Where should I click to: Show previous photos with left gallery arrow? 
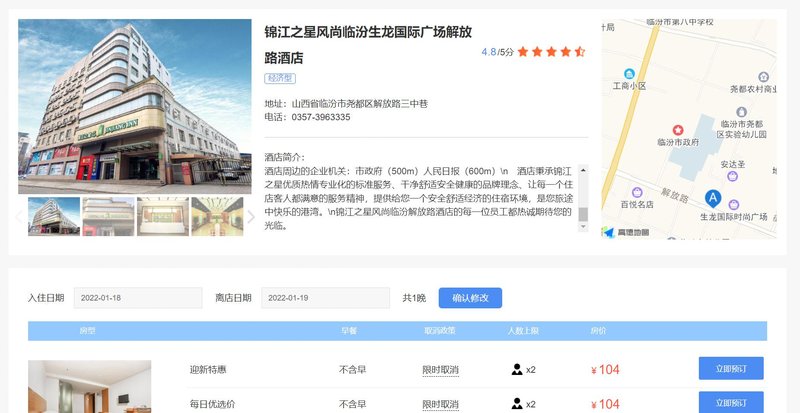click(x=18, y=216)
